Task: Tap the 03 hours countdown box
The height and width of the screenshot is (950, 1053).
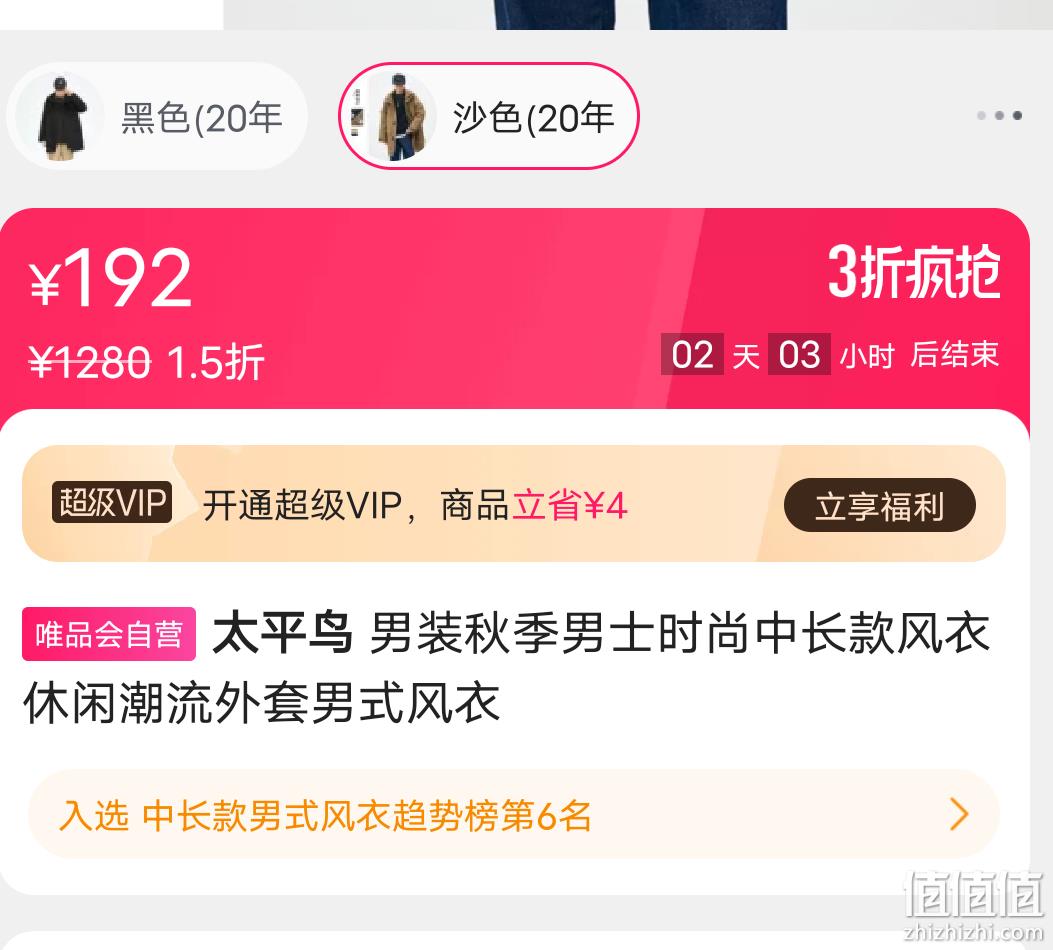Action: (799, 354)
